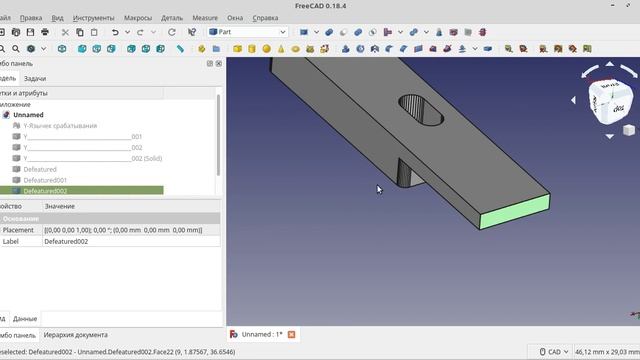Screen dimensions: 640x360
Task: Switch to the Данные properties tab
Action: click(x=25, y=319)
